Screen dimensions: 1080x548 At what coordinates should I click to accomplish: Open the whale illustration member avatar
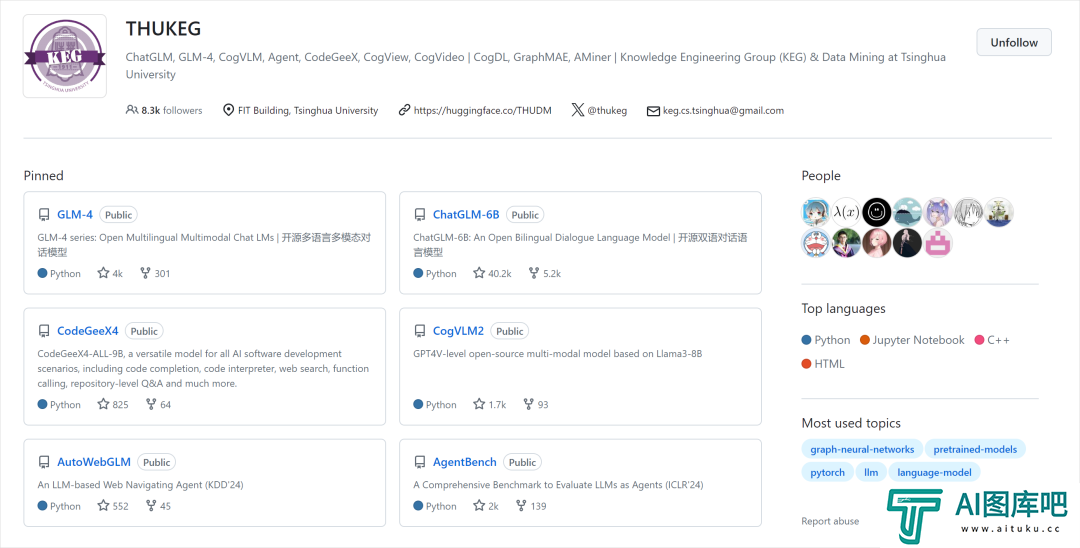907,213
